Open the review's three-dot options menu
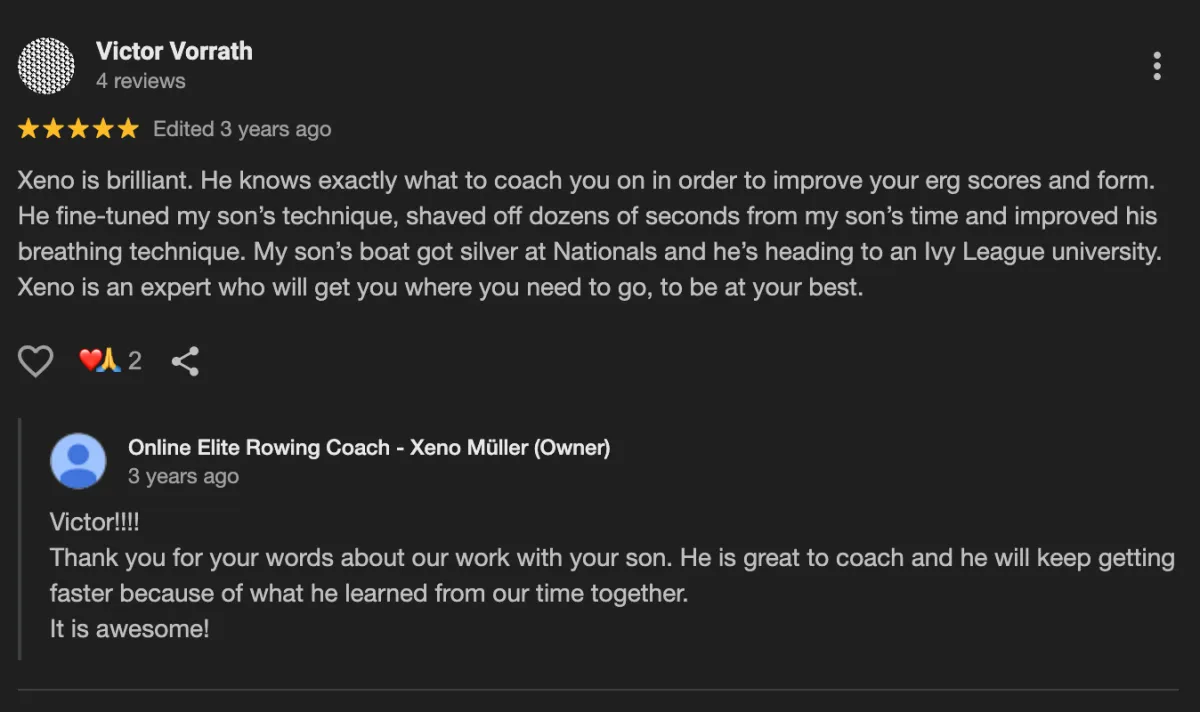This screenshot has width=1200, height=712. click(x=1156, y=66)
